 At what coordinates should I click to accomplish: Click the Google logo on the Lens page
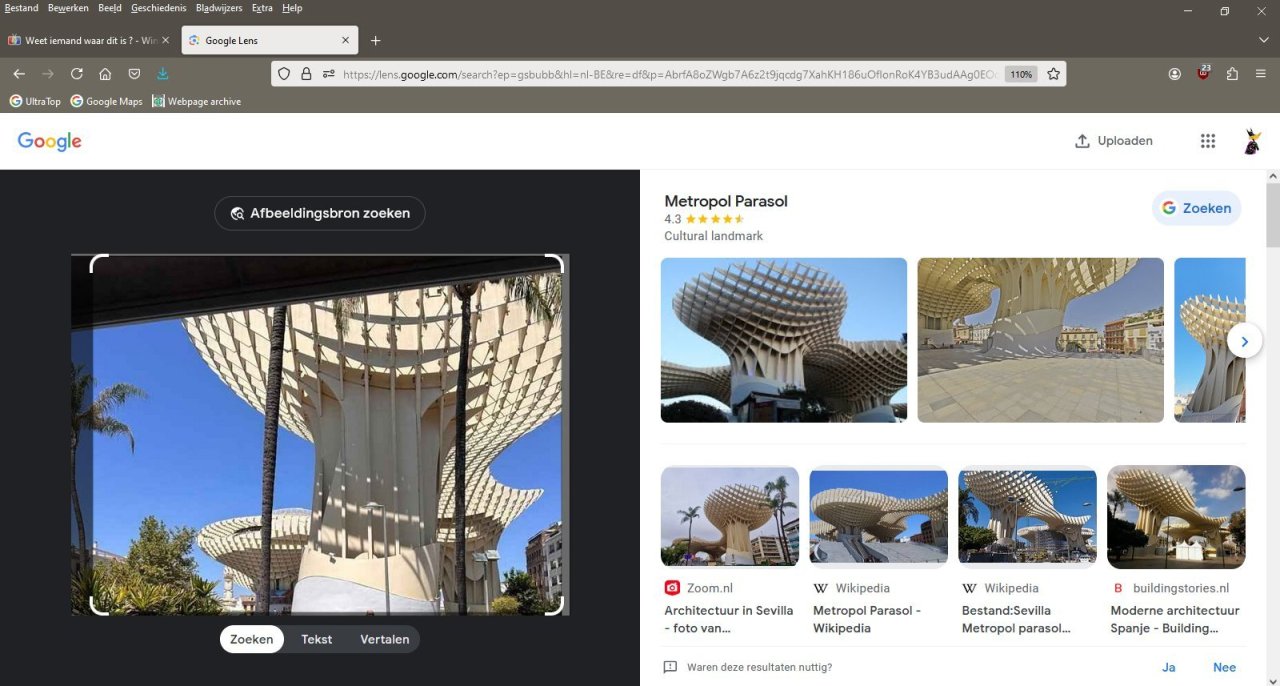pyautogui.click(x=49, y=140)
